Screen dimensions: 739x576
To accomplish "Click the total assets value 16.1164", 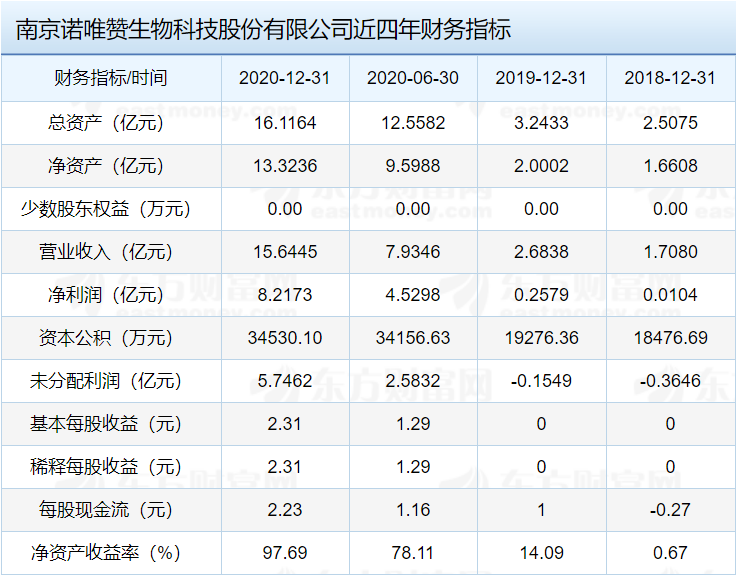I will tap(285, 123).
